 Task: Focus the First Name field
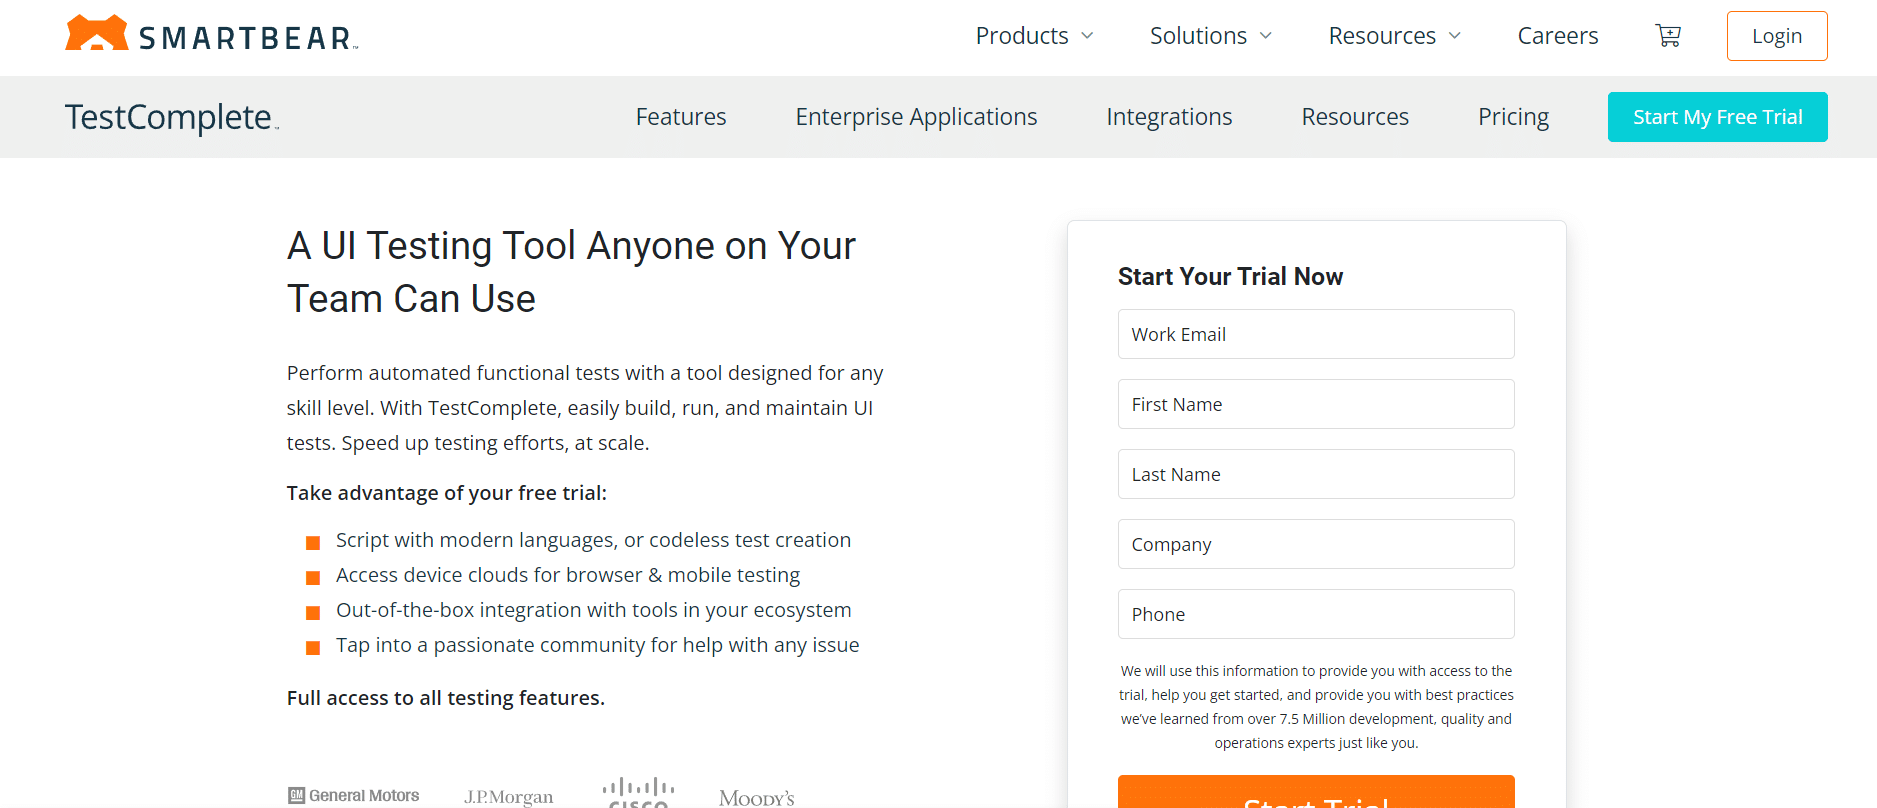coord(1316,404)
